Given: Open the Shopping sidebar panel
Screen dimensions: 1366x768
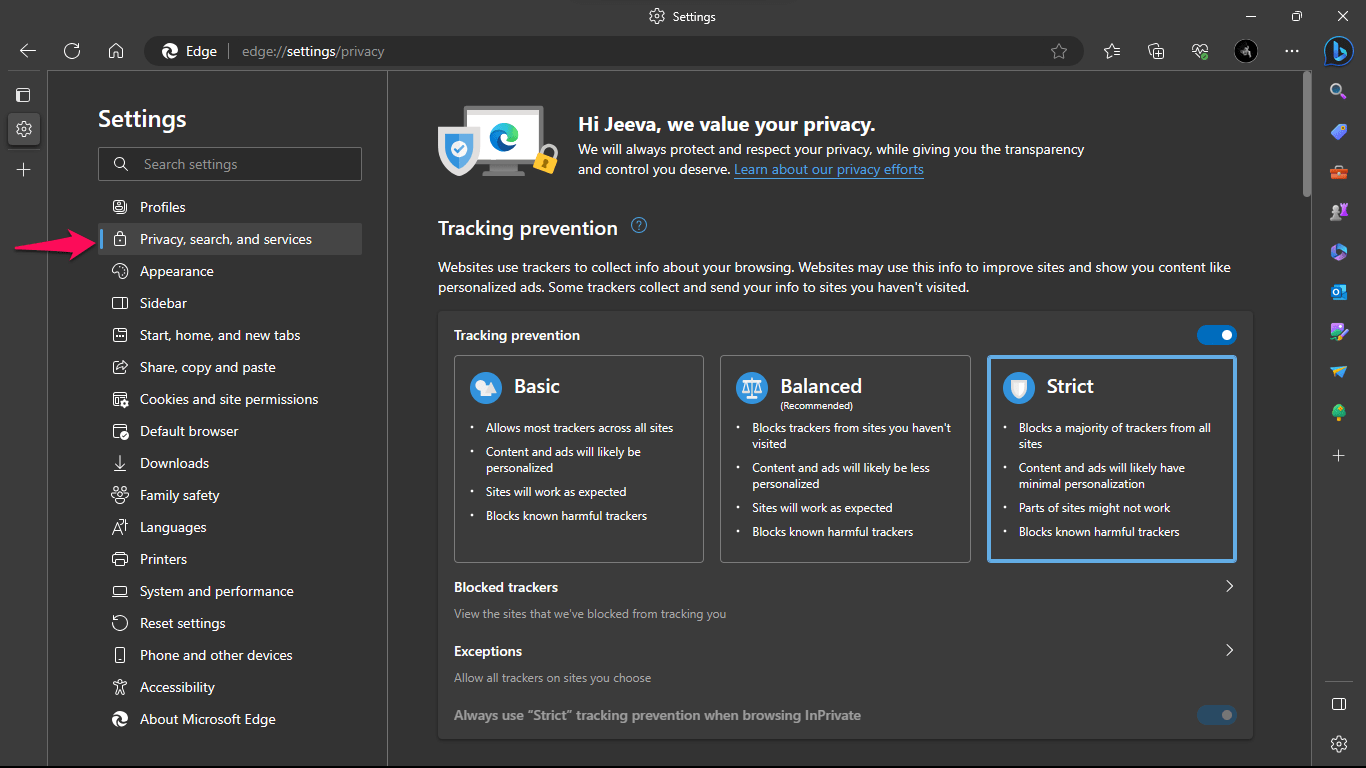Looking at the screenshot, I should click(x=1338, y=131).
